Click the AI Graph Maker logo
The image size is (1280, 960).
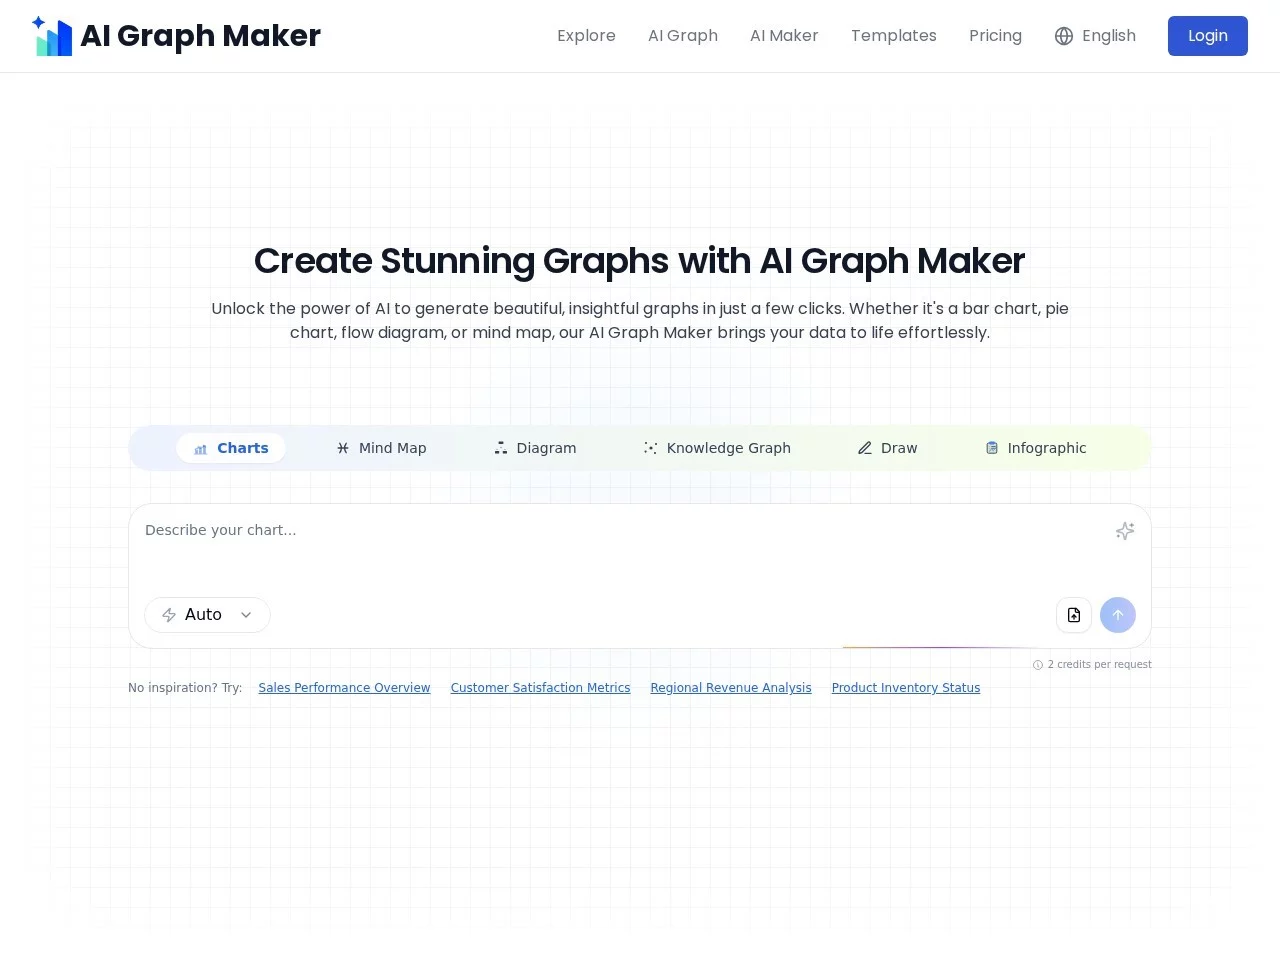tap(175, 36)
